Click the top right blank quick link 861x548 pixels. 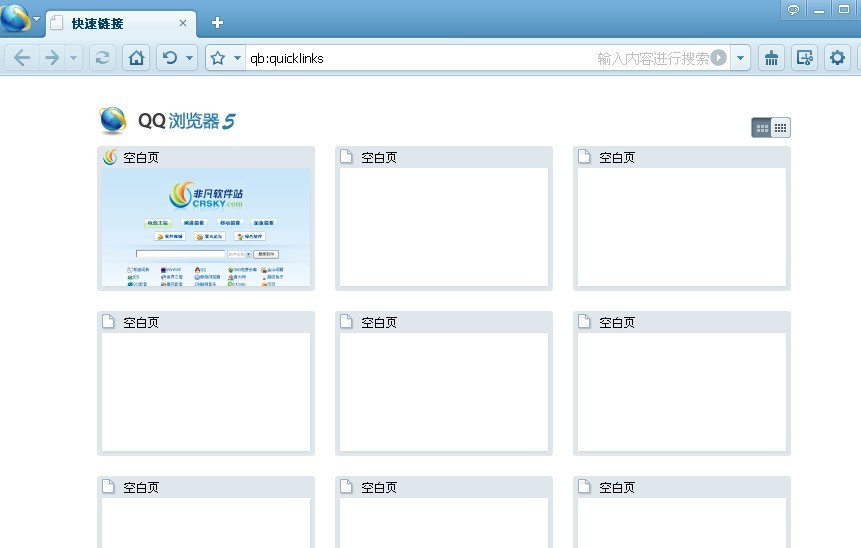click(x=681, y=219)
